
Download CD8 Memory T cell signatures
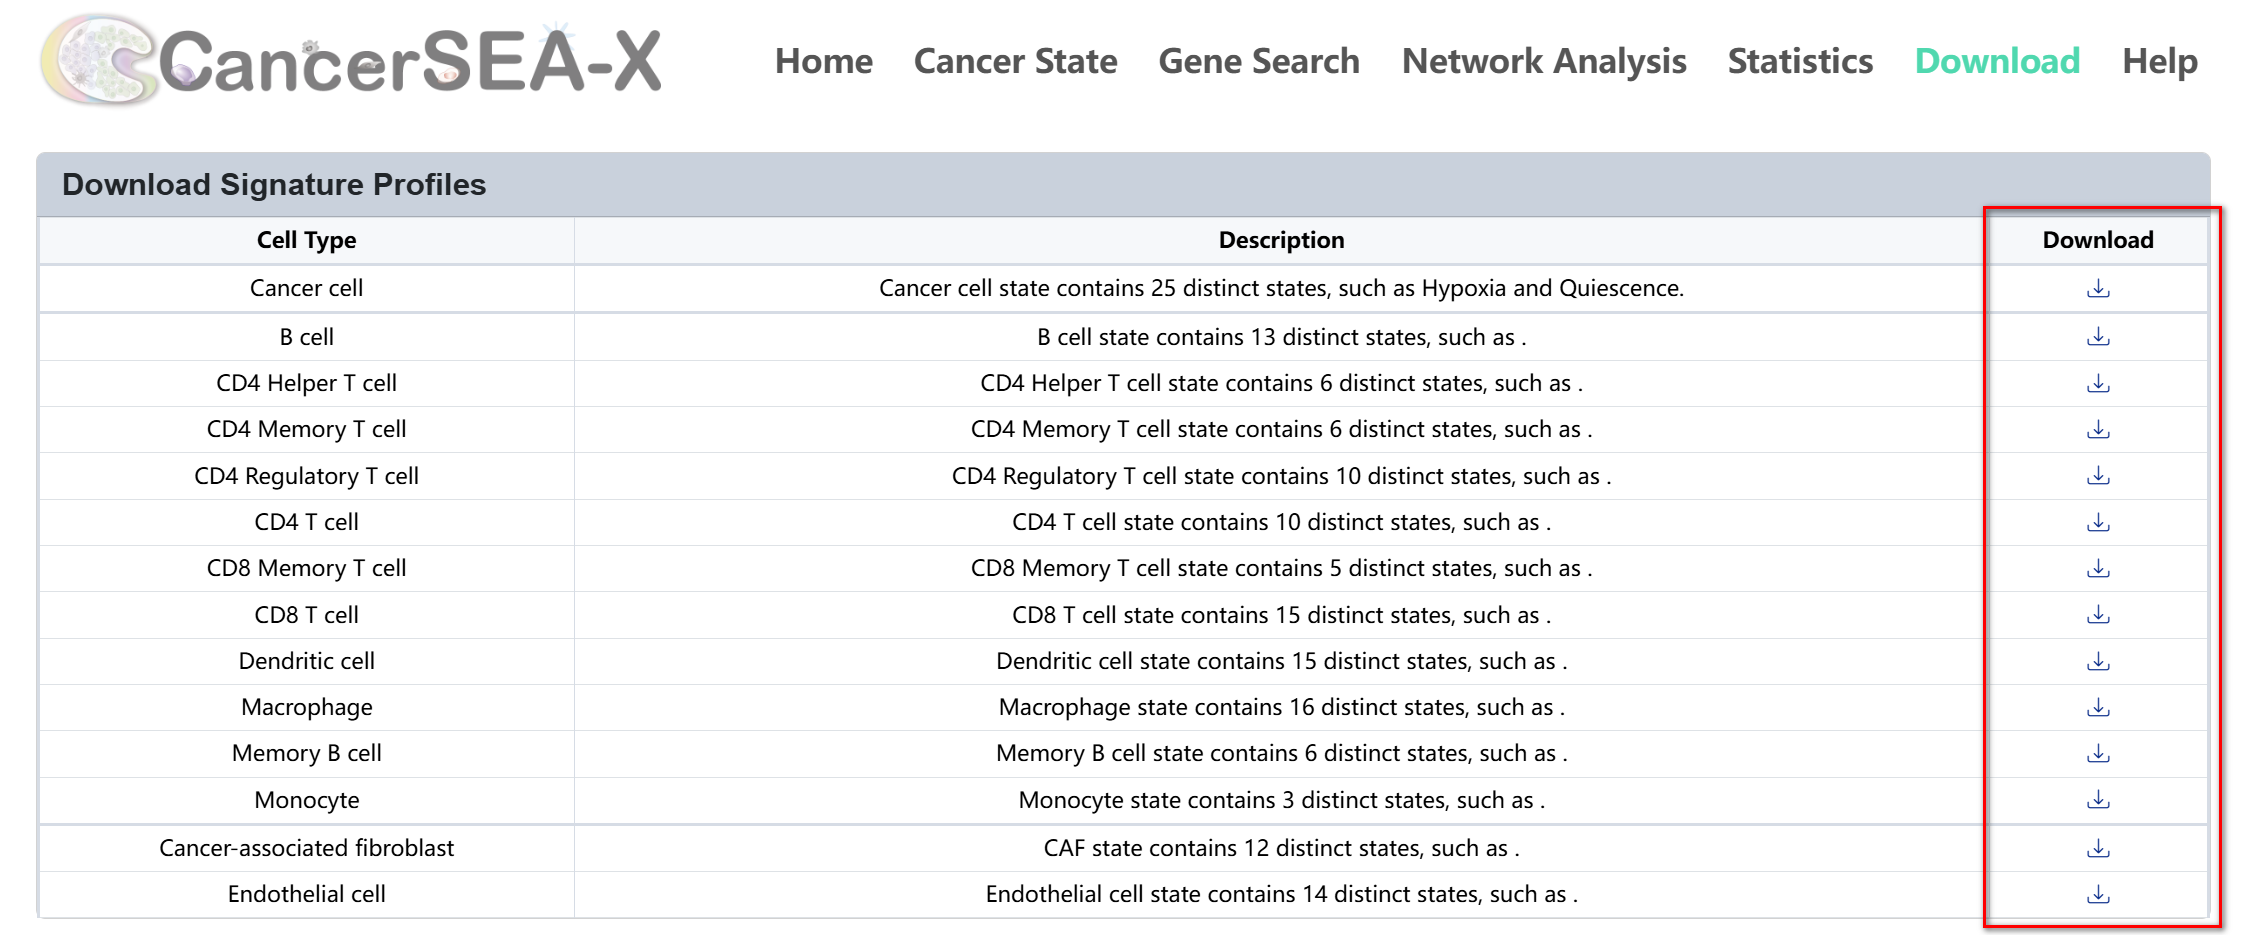coord(2098,568)
